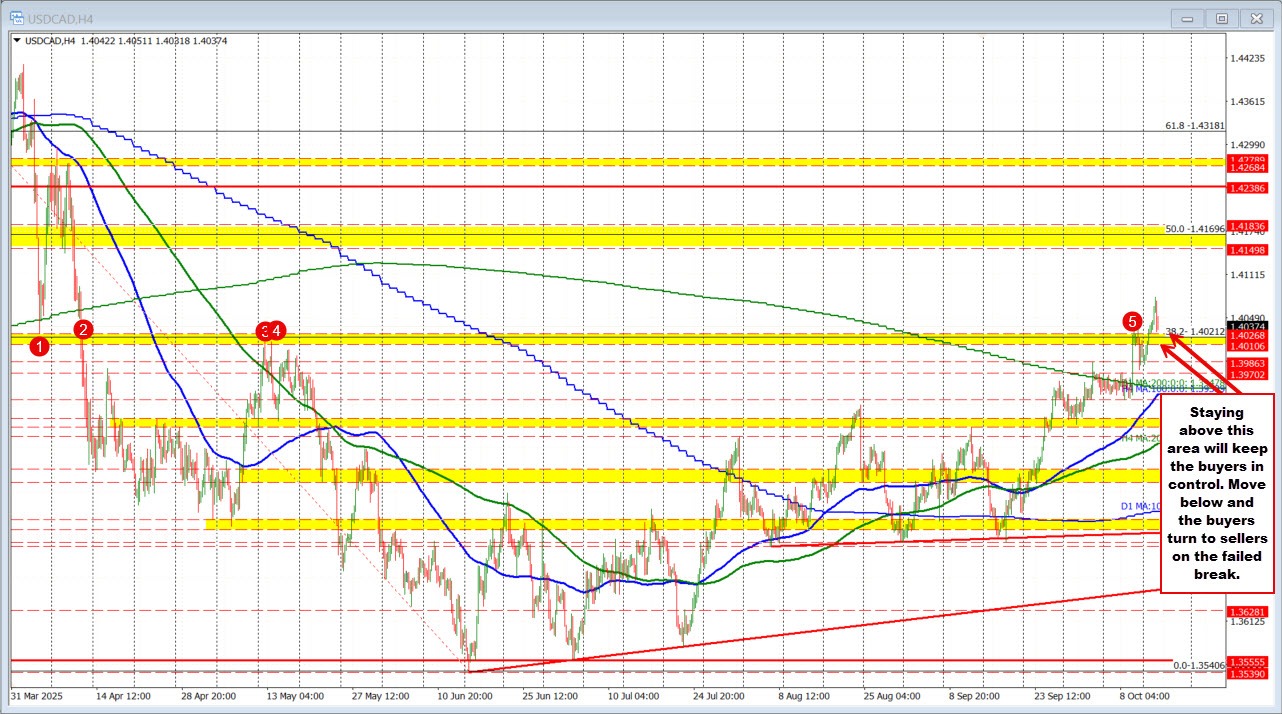
Task: Select the 'Staying above this area' text box
Action: [1216, 492]
